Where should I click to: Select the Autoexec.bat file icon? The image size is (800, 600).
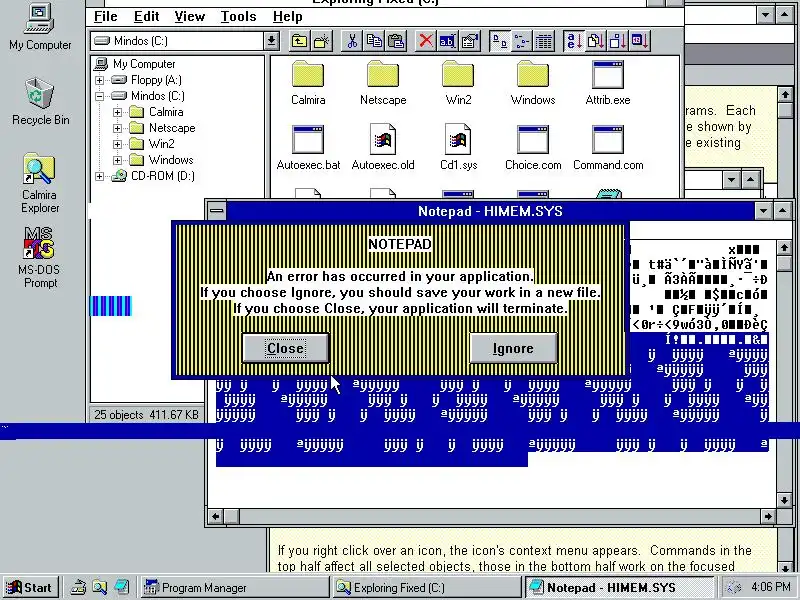[308, 148]
